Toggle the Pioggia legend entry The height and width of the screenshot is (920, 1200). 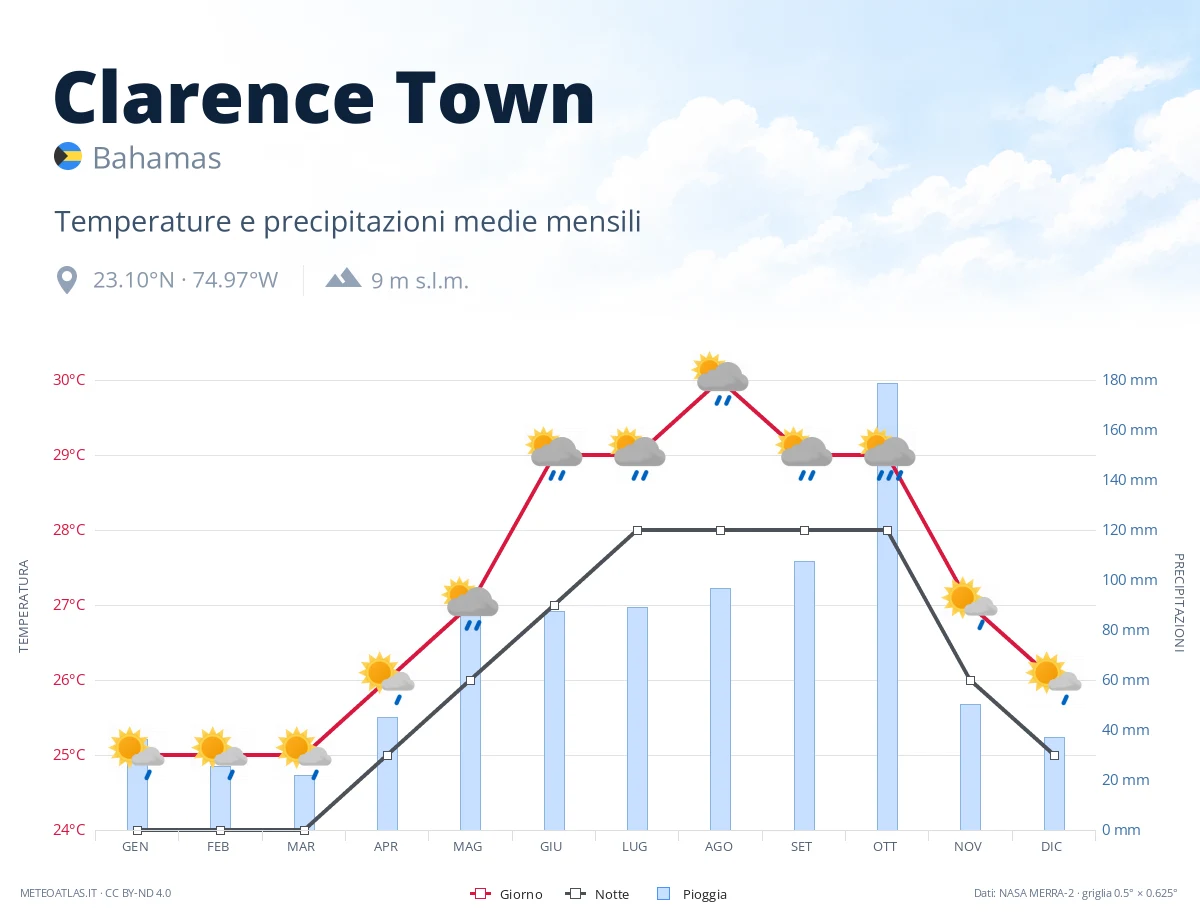692,894
